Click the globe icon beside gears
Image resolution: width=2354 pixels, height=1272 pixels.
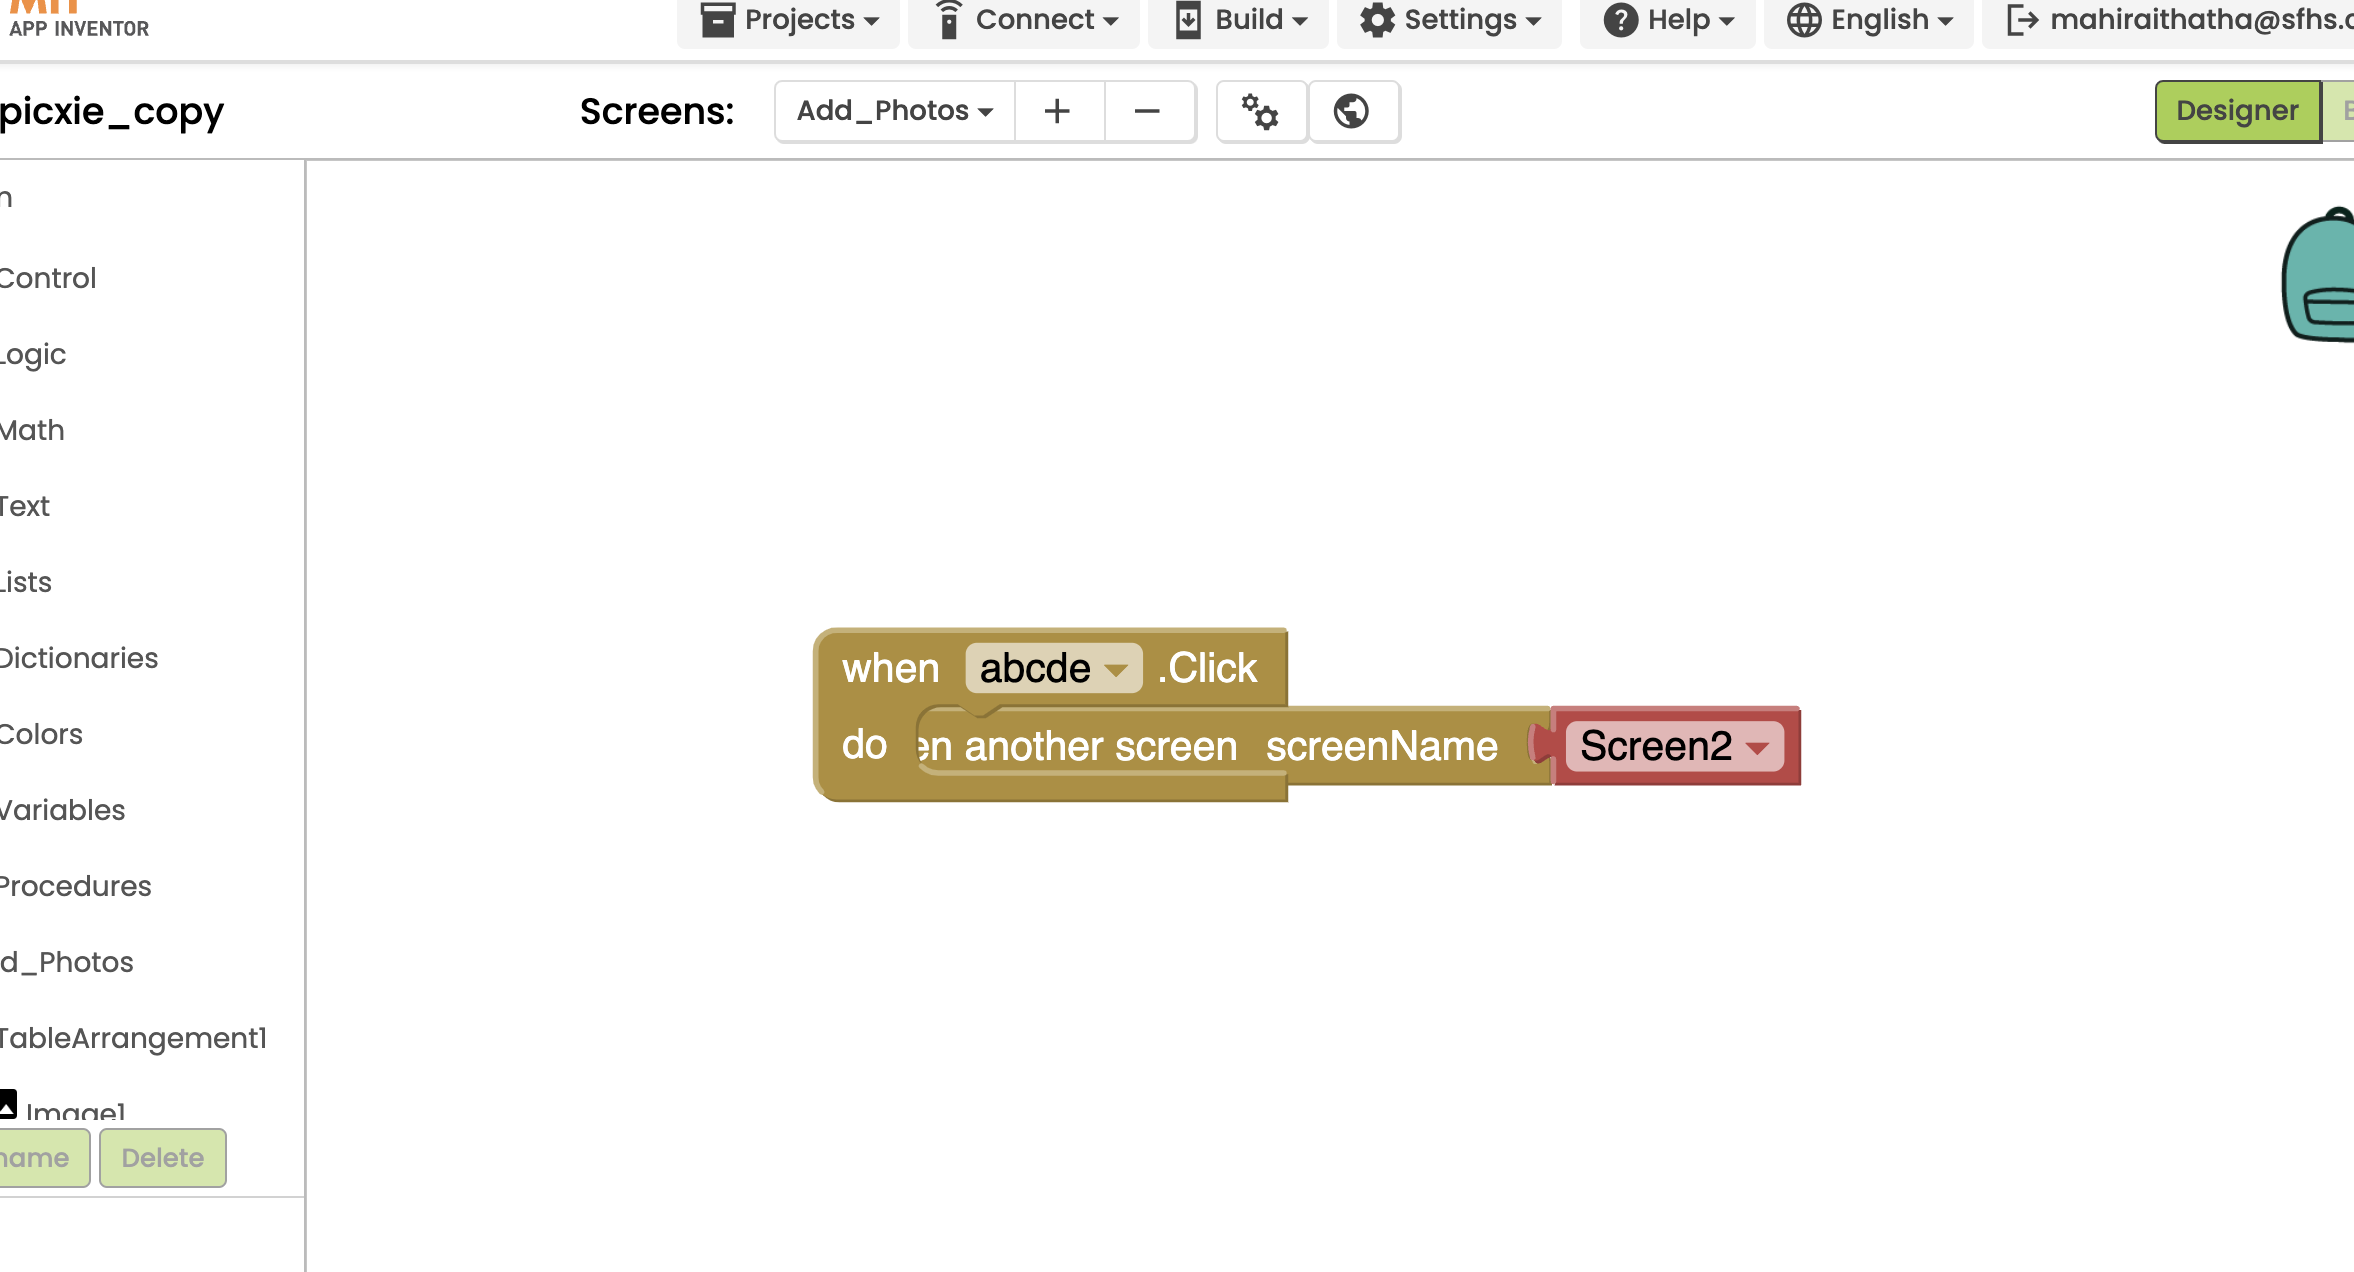point(1352,111)
